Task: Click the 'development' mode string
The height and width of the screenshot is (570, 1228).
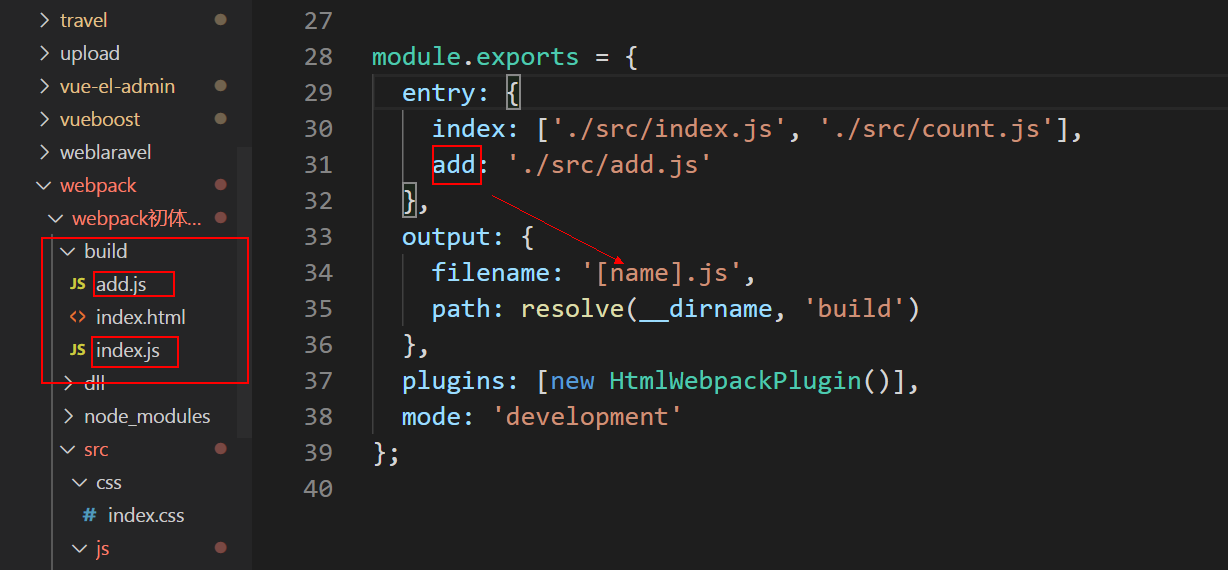Action: 587,416
